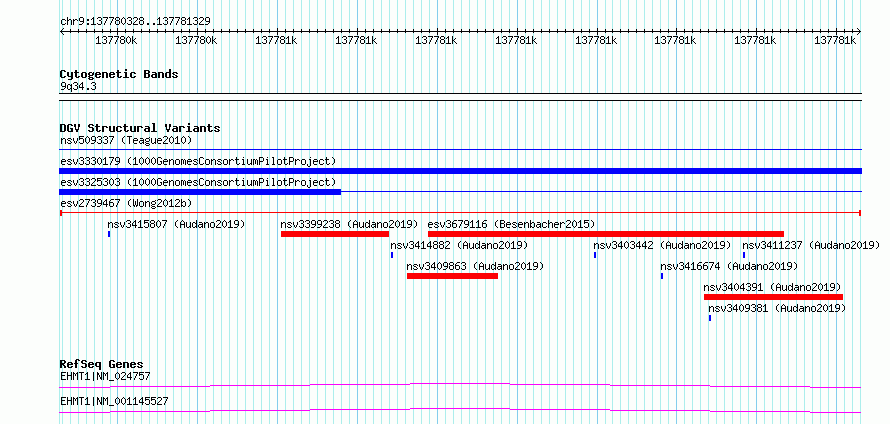Click the chr9:137780328..137781329 coordinate text
Viewport: 890px width, 424px height.
[x=135, y=21]
